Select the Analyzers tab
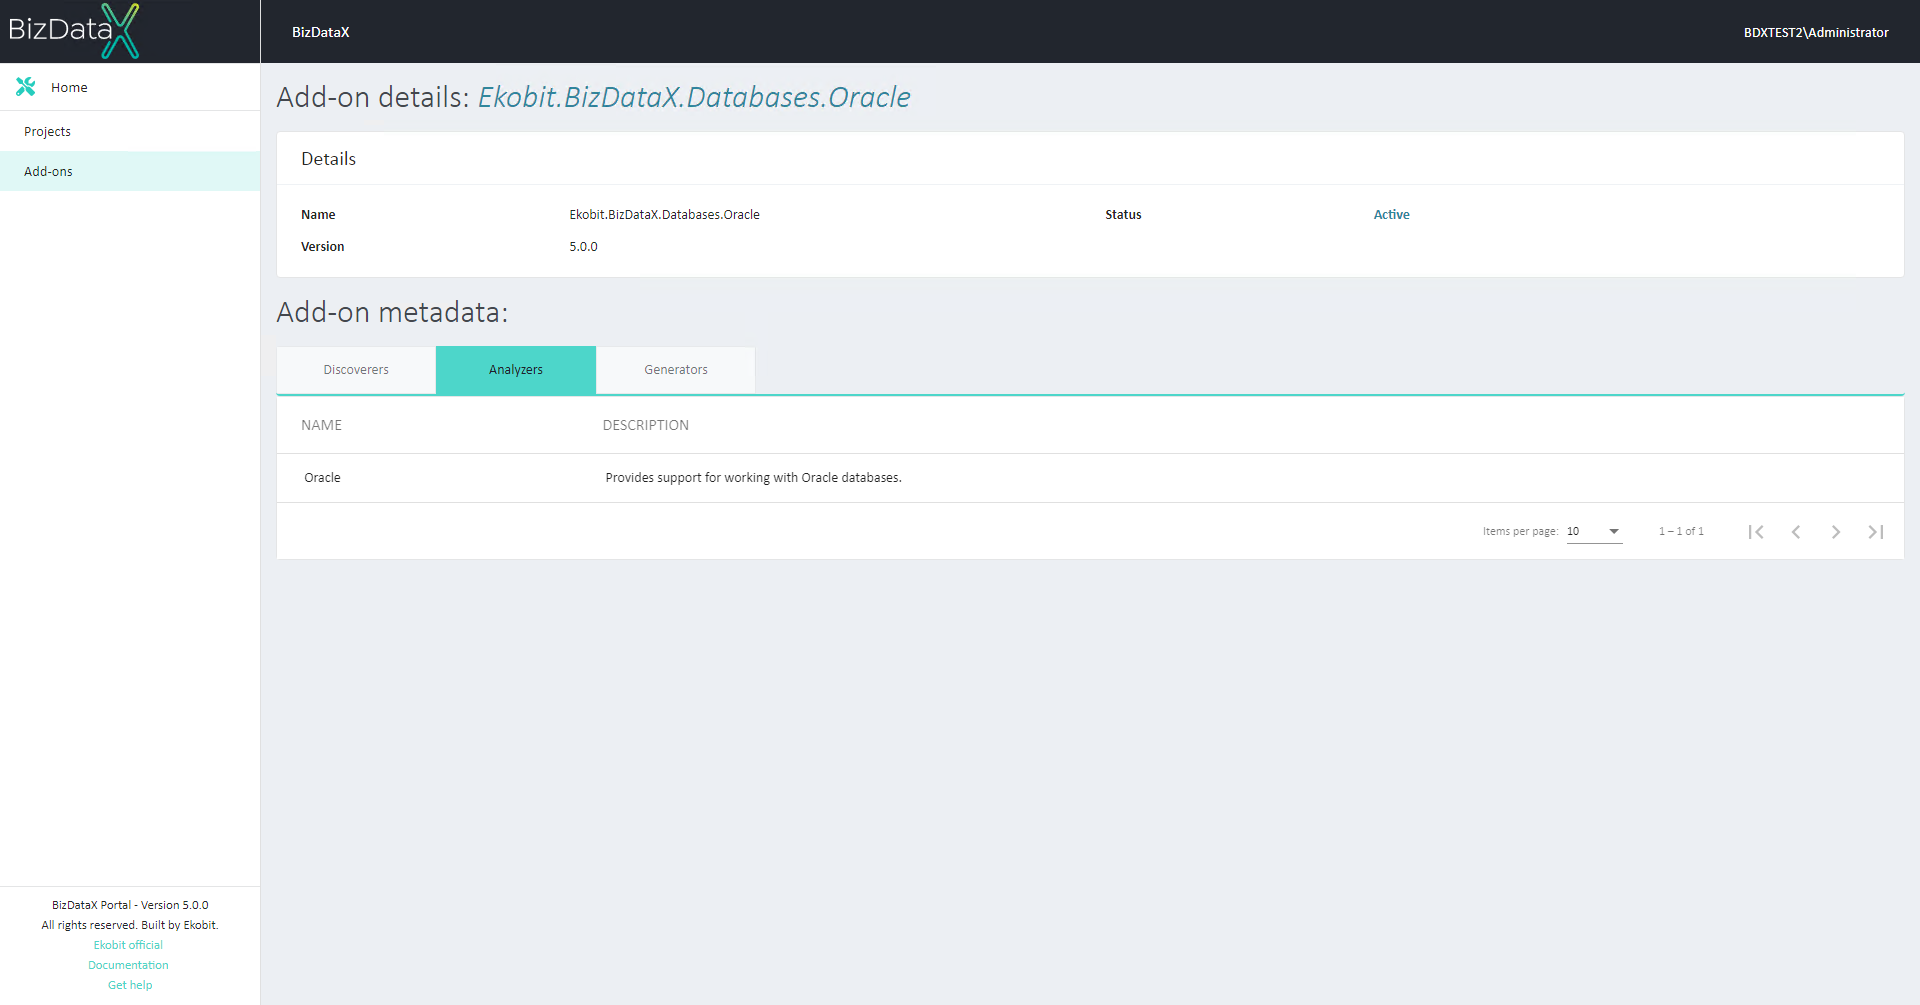The image size is (1920, 1005). (x=516, y=370)
